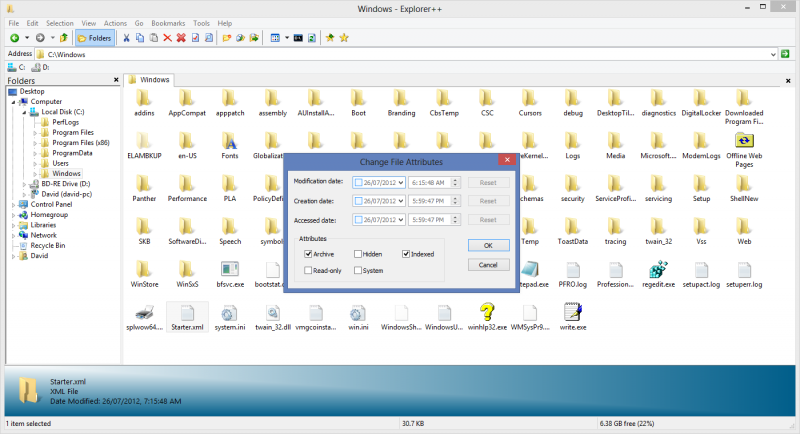Screen dimensions: 800x434
Task: Go up one folder level
Action: [x=64, y=38]
